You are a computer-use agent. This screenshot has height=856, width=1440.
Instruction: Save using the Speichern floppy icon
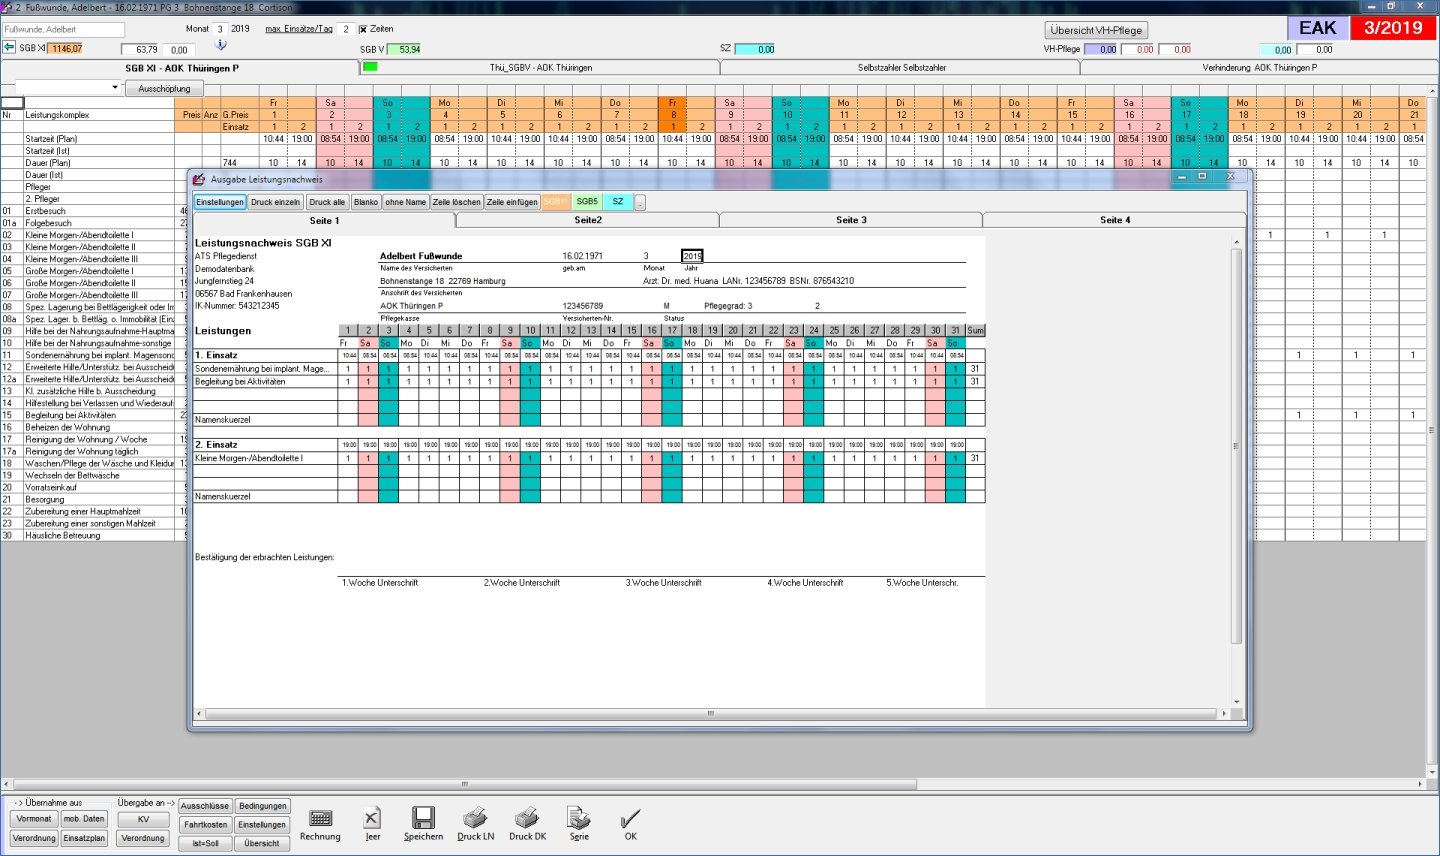[x=423, y=818]
